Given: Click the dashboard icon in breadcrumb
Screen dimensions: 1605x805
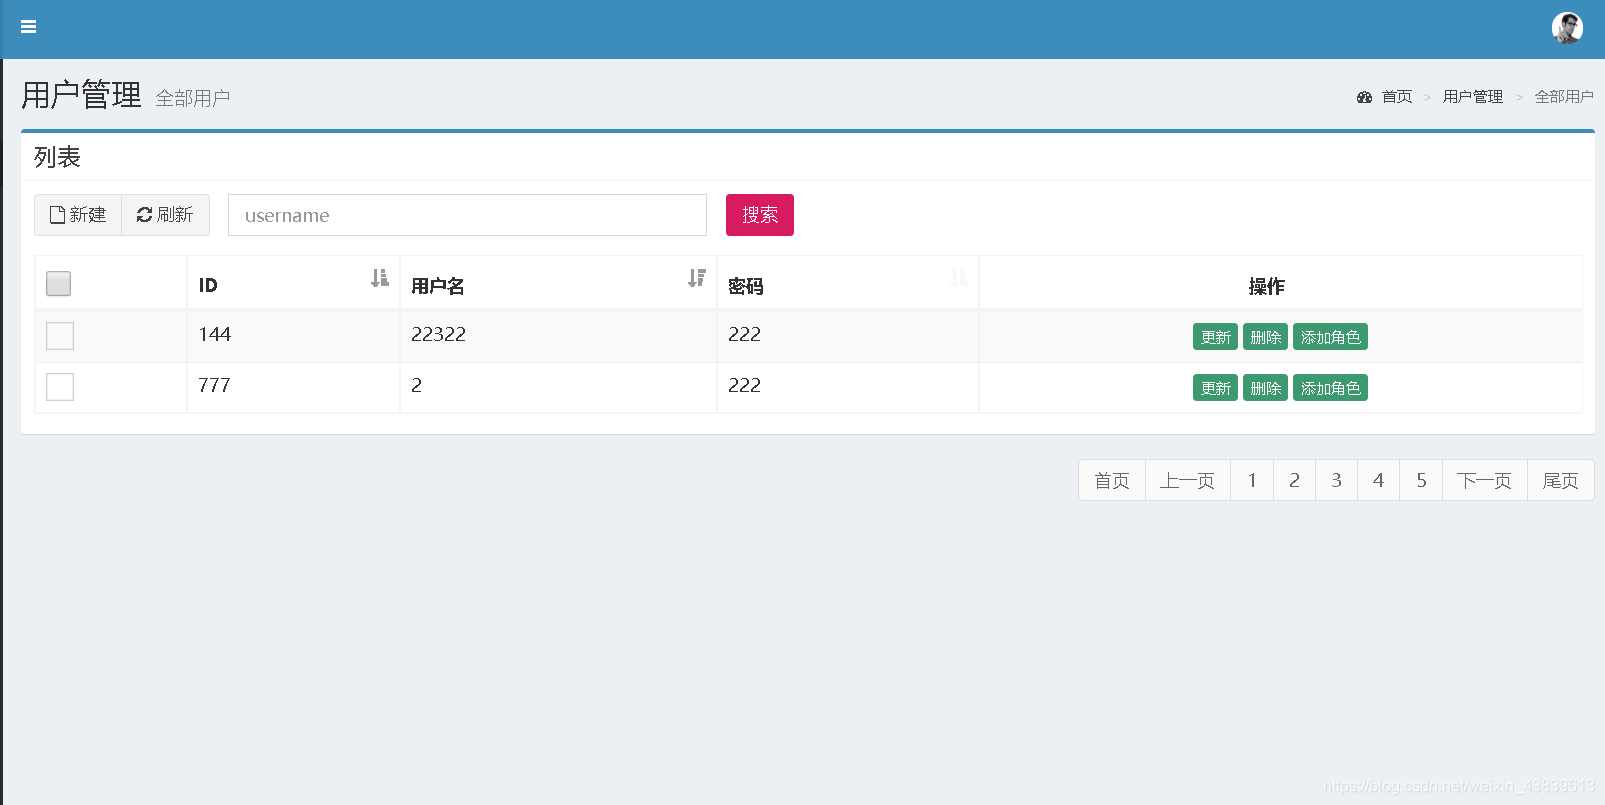Looking at the screenshot, I should pyautogui.click(x=1364, y=97).
